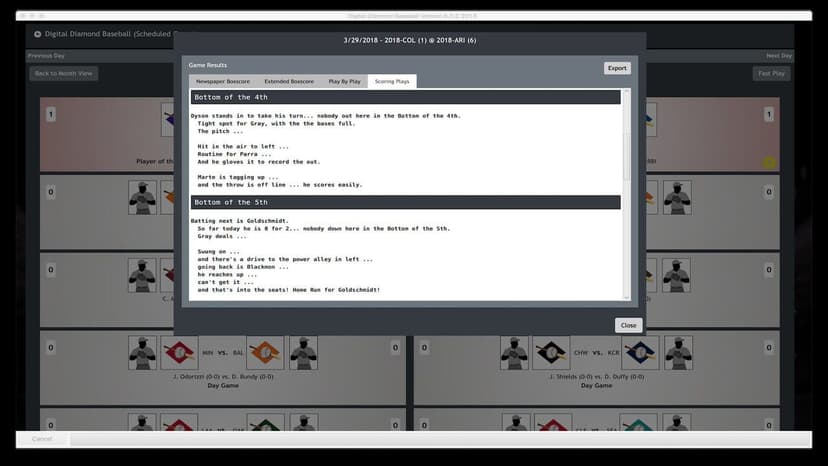Click 'Day Game' under CHW vs KCR
This screenshot has width=828, height=466.
coord(596,386)
